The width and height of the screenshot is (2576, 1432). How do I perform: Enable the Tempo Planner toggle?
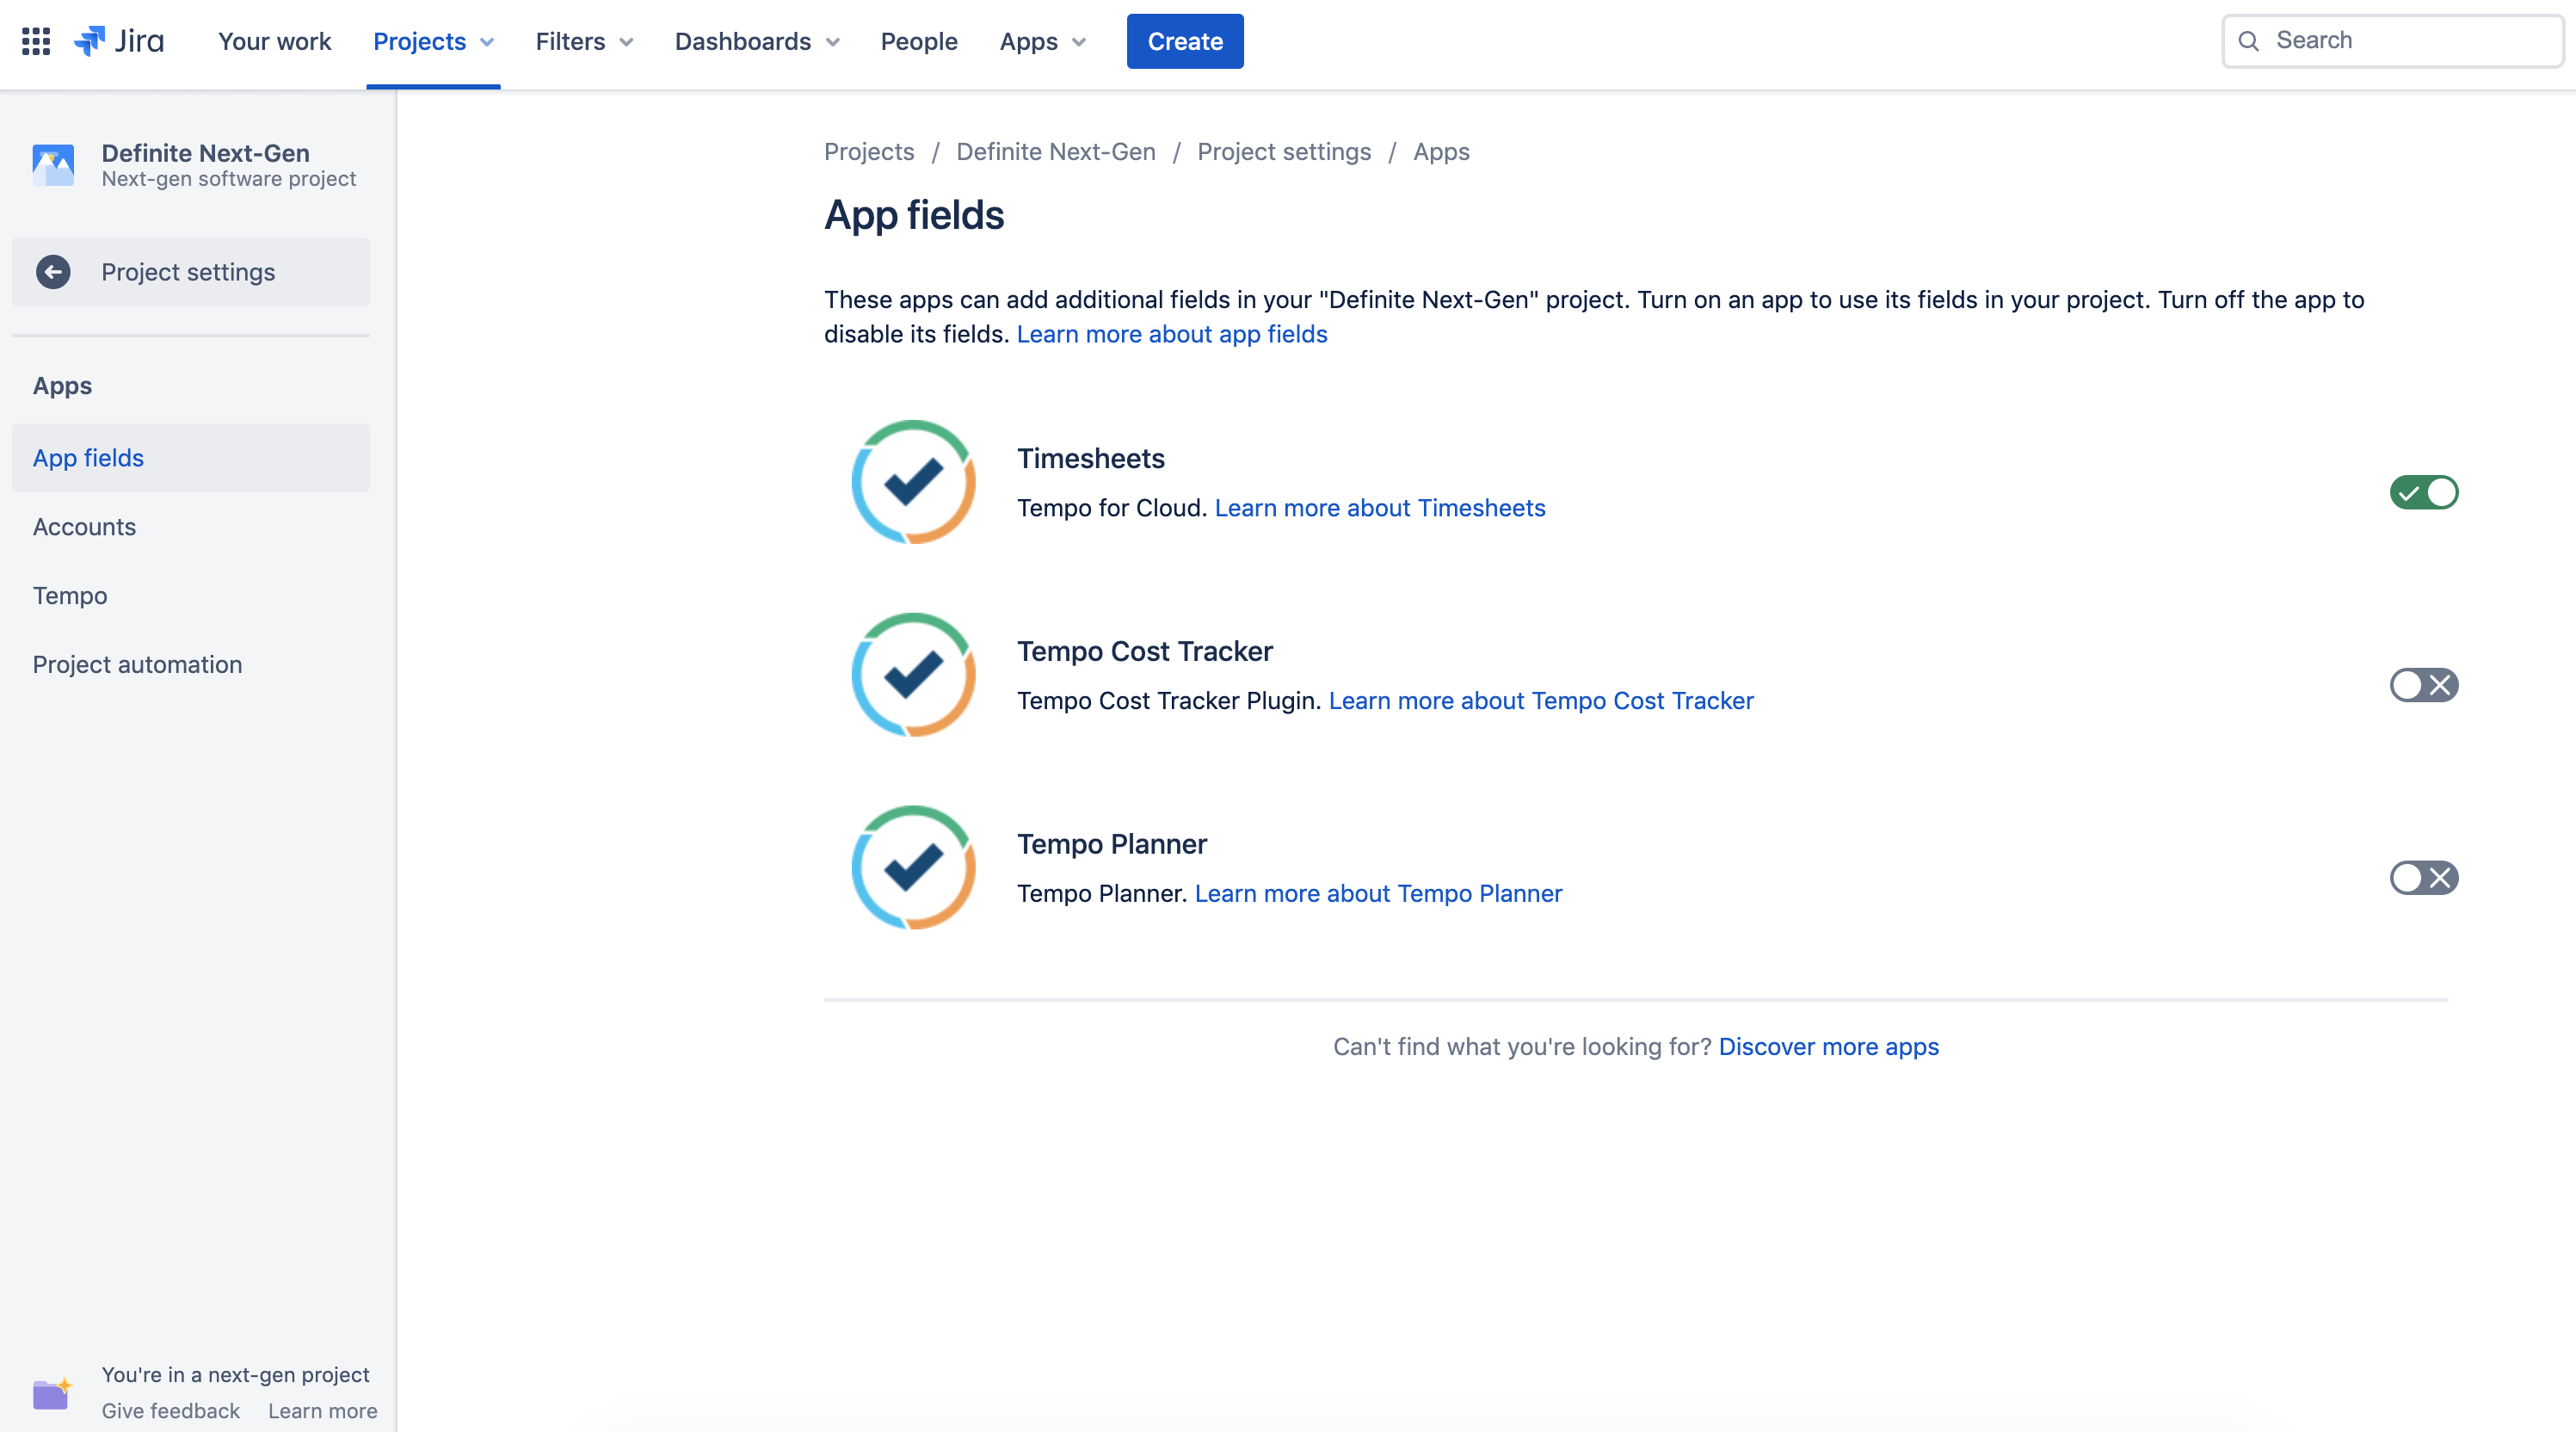(2423, 878)
